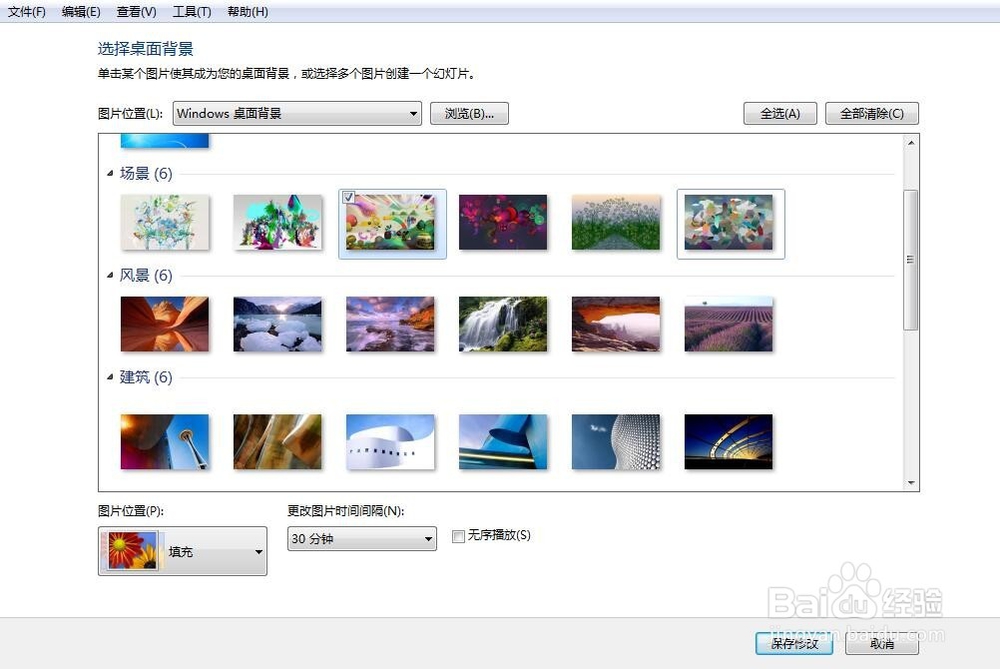Open the 填充 picture position dropdown

(x=182, y=551)
